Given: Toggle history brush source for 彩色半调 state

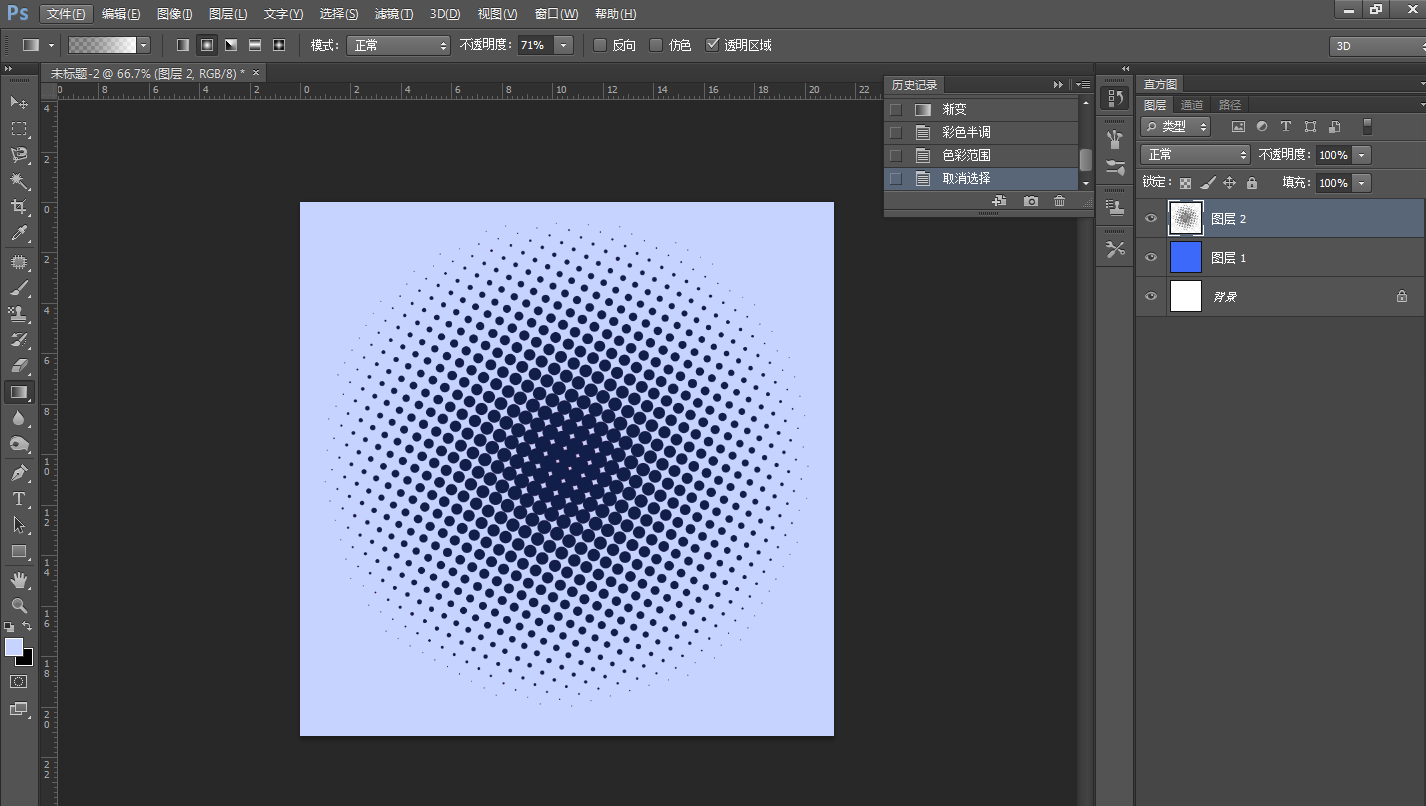Looking at the screenshot, I should coord(896,132).
